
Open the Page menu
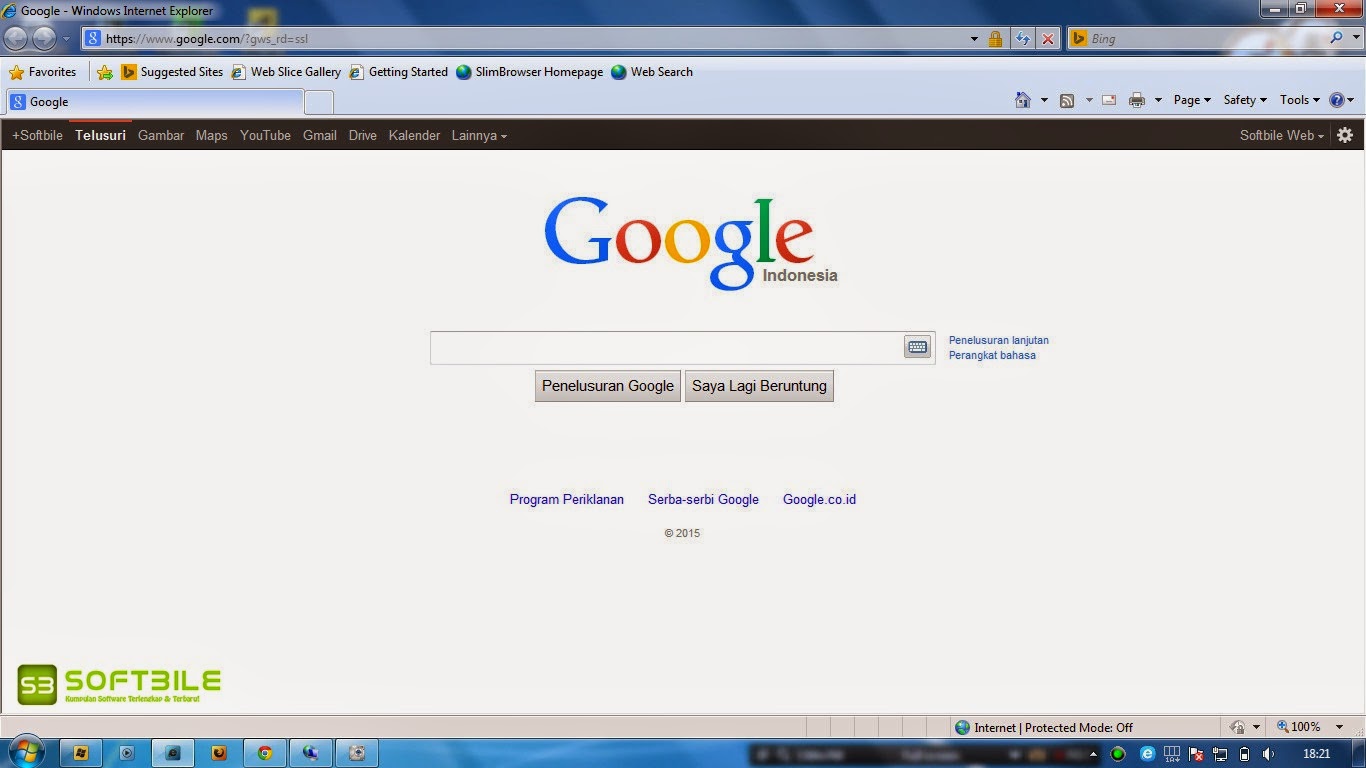pos(1192,100)
